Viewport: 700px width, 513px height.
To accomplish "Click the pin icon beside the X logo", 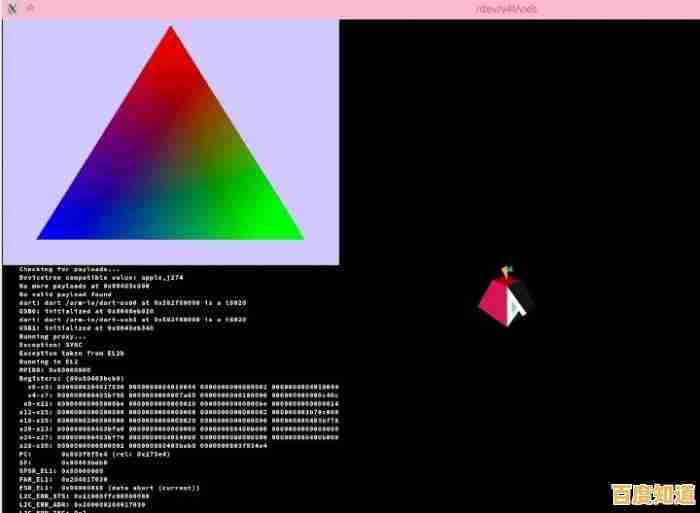I will (30, 8).
